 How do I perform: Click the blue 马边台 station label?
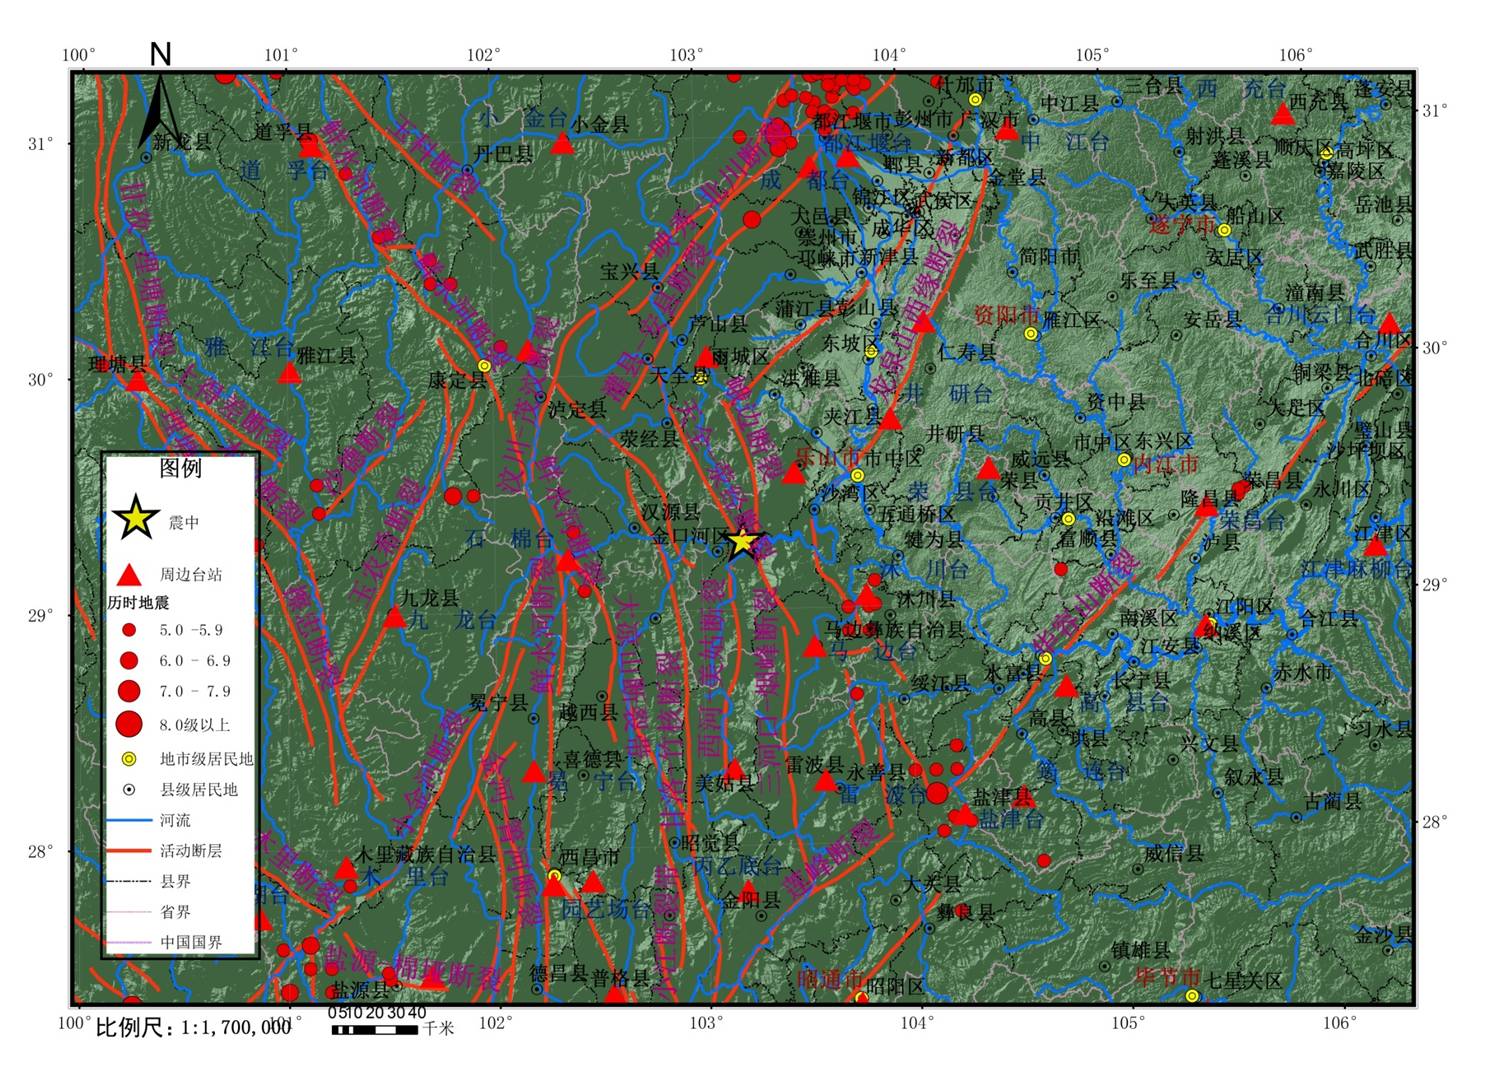click(x=874, y=651)
